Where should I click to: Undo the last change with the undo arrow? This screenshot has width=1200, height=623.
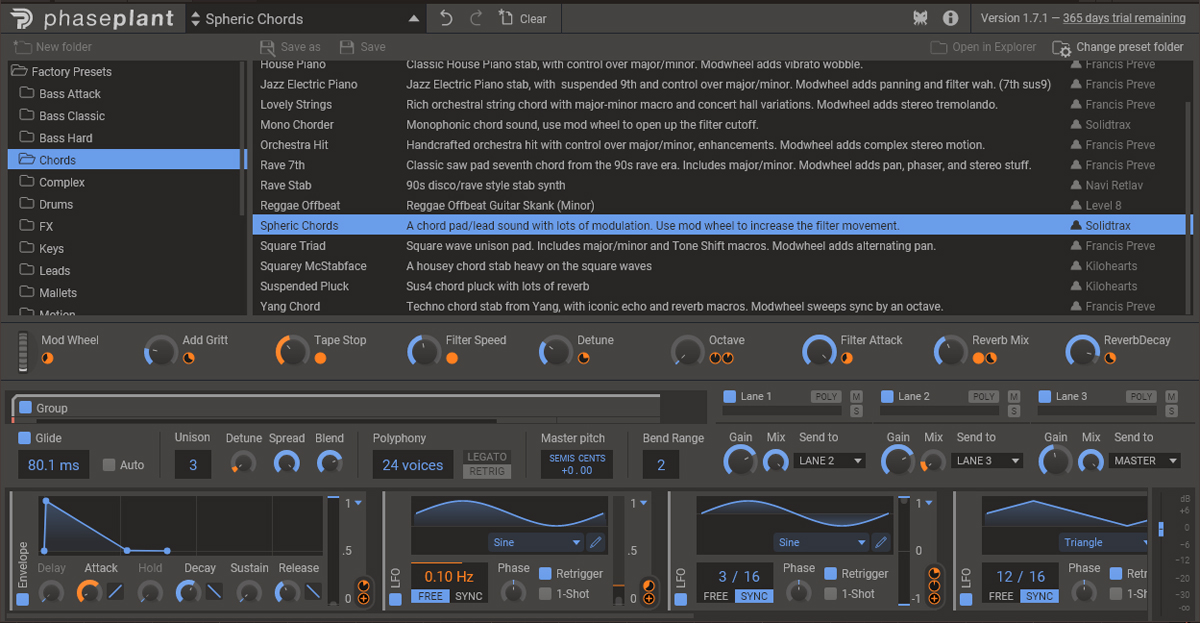tap(446, 18)
